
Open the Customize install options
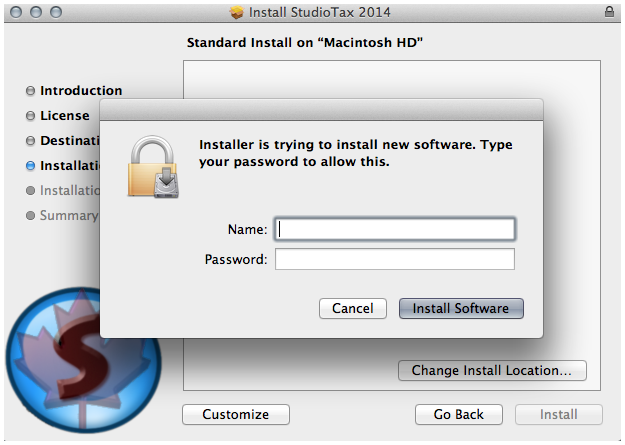click(236, 414)
